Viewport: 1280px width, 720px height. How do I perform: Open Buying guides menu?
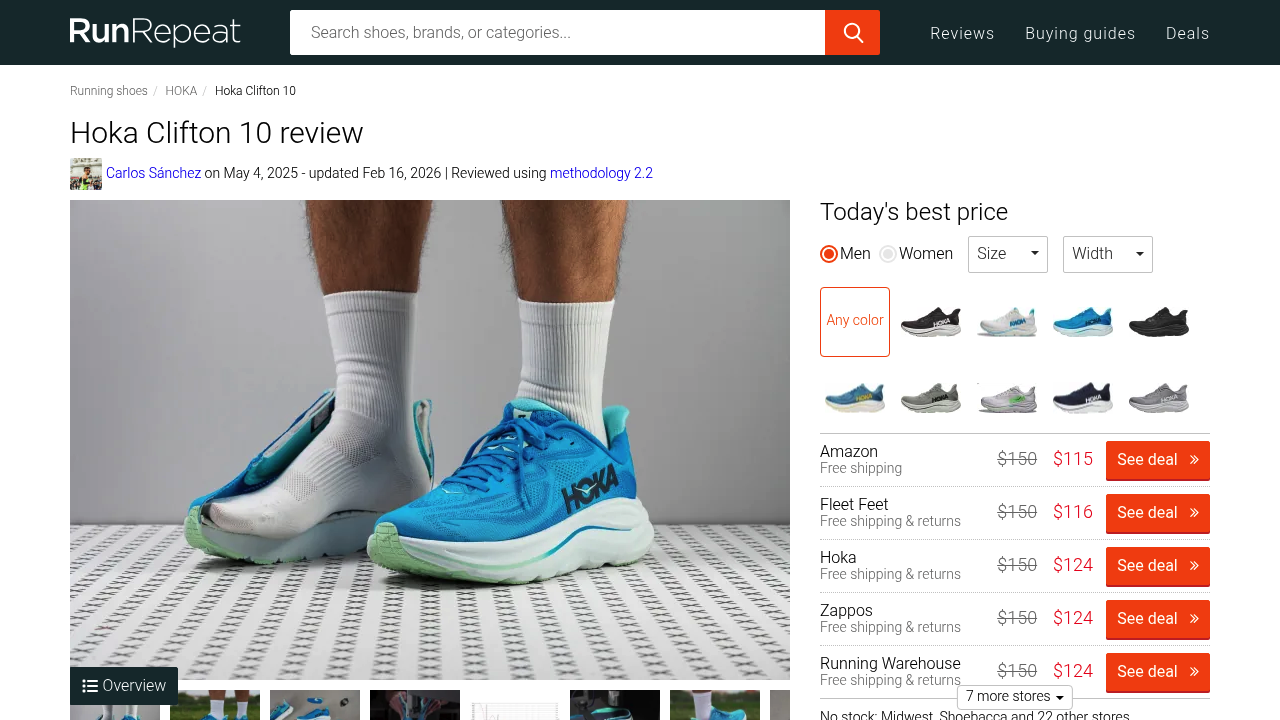pyautogui.click(x=1080, y=33)
